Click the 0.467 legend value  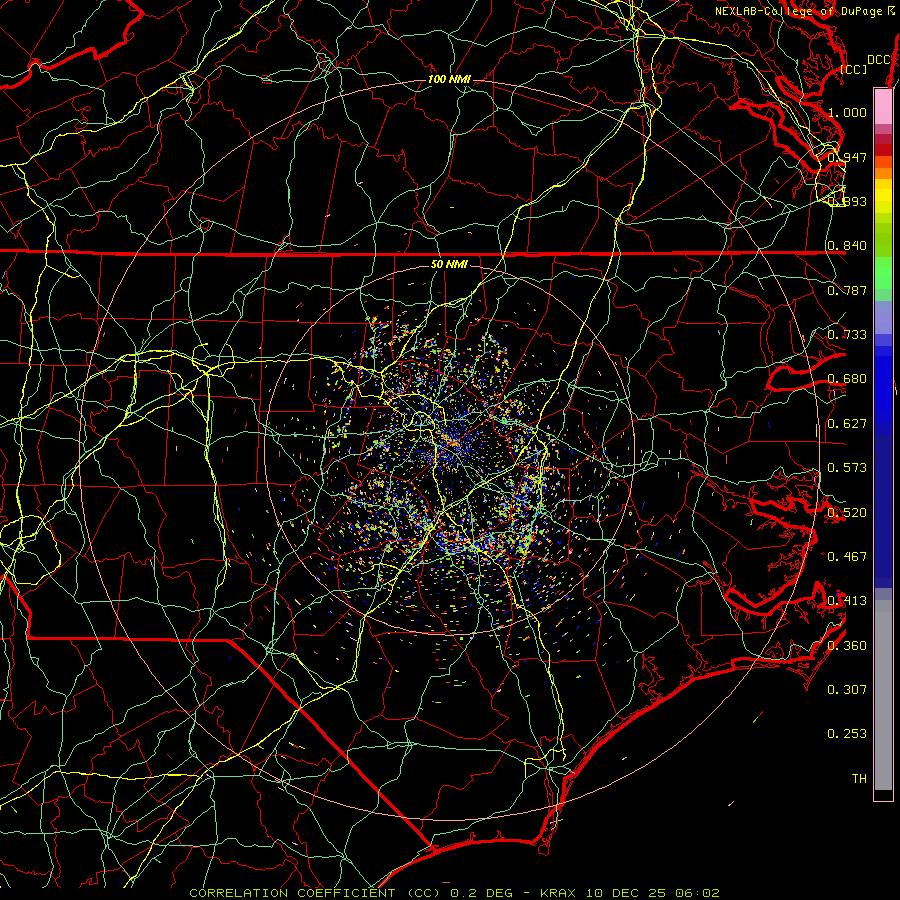click(x=847, y=557)
